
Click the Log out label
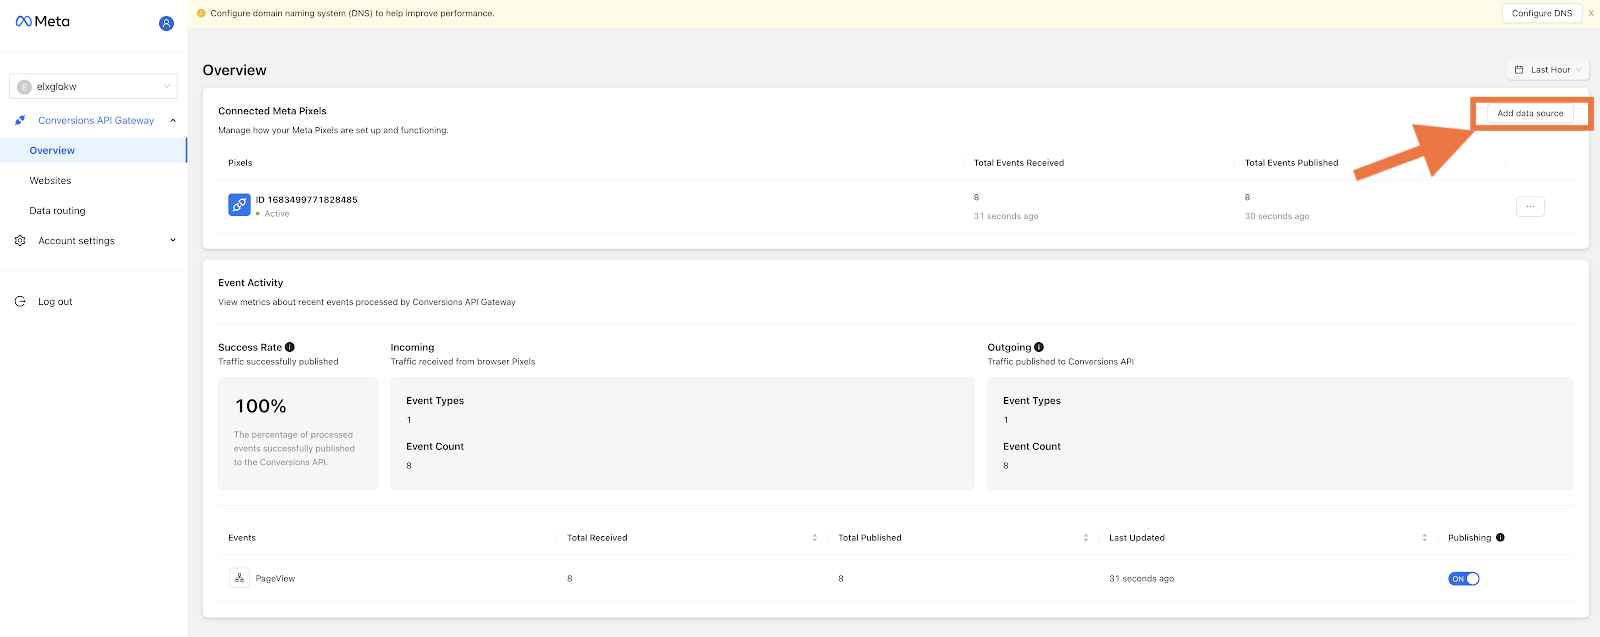[55, 301]
